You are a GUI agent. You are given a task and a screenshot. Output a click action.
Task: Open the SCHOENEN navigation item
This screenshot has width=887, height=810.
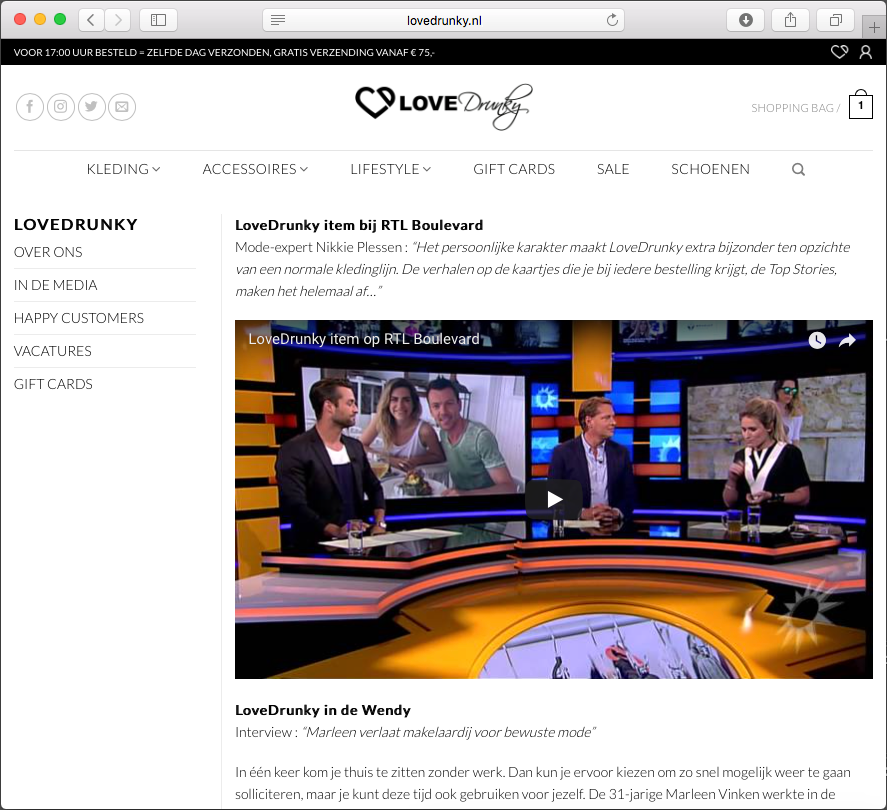pyautogui.click(x=710, y=169)
